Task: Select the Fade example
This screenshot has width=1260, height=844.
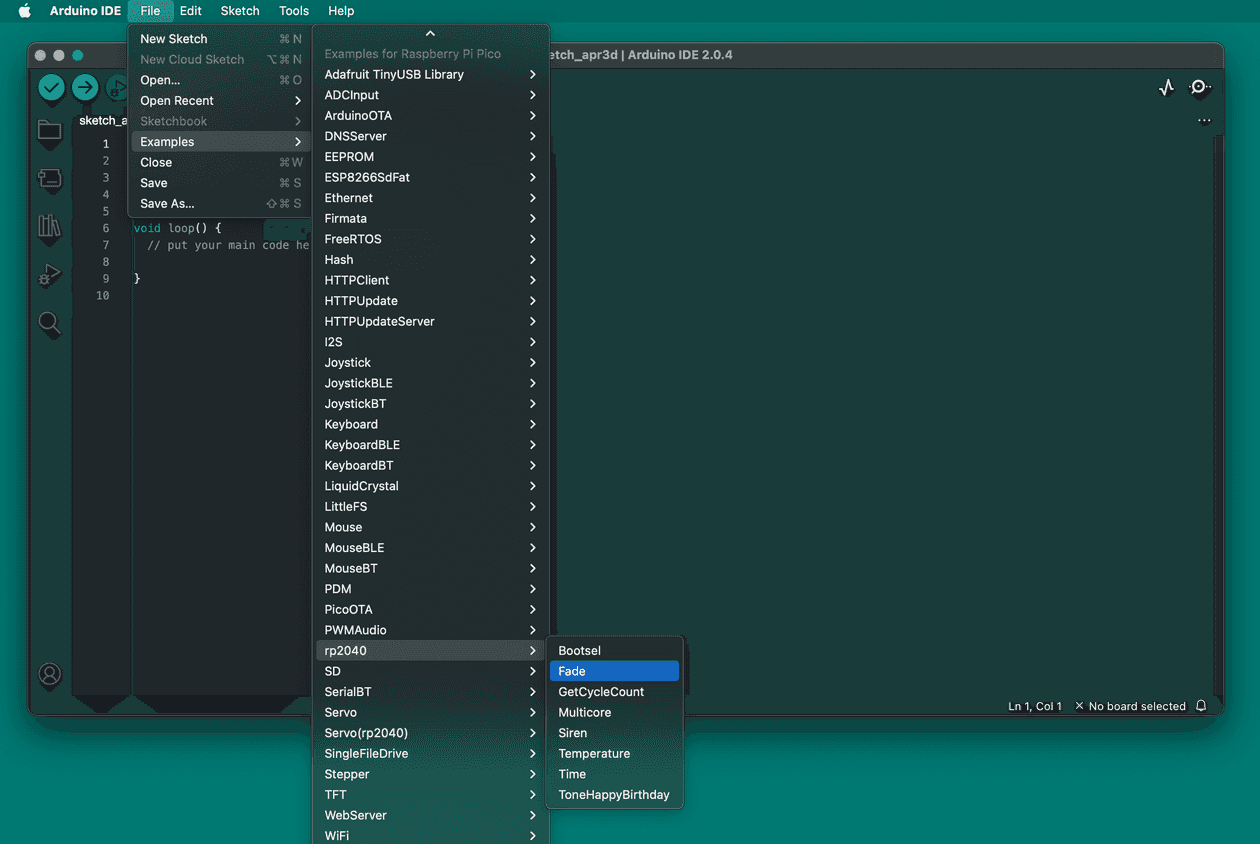Action: [x=614, y=672]
